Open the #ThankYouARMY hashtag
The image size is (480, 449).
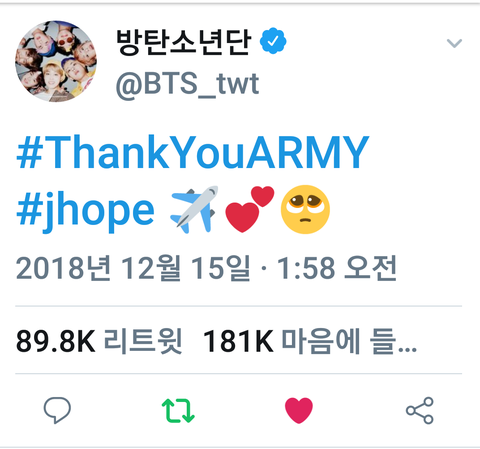[193, 152]
